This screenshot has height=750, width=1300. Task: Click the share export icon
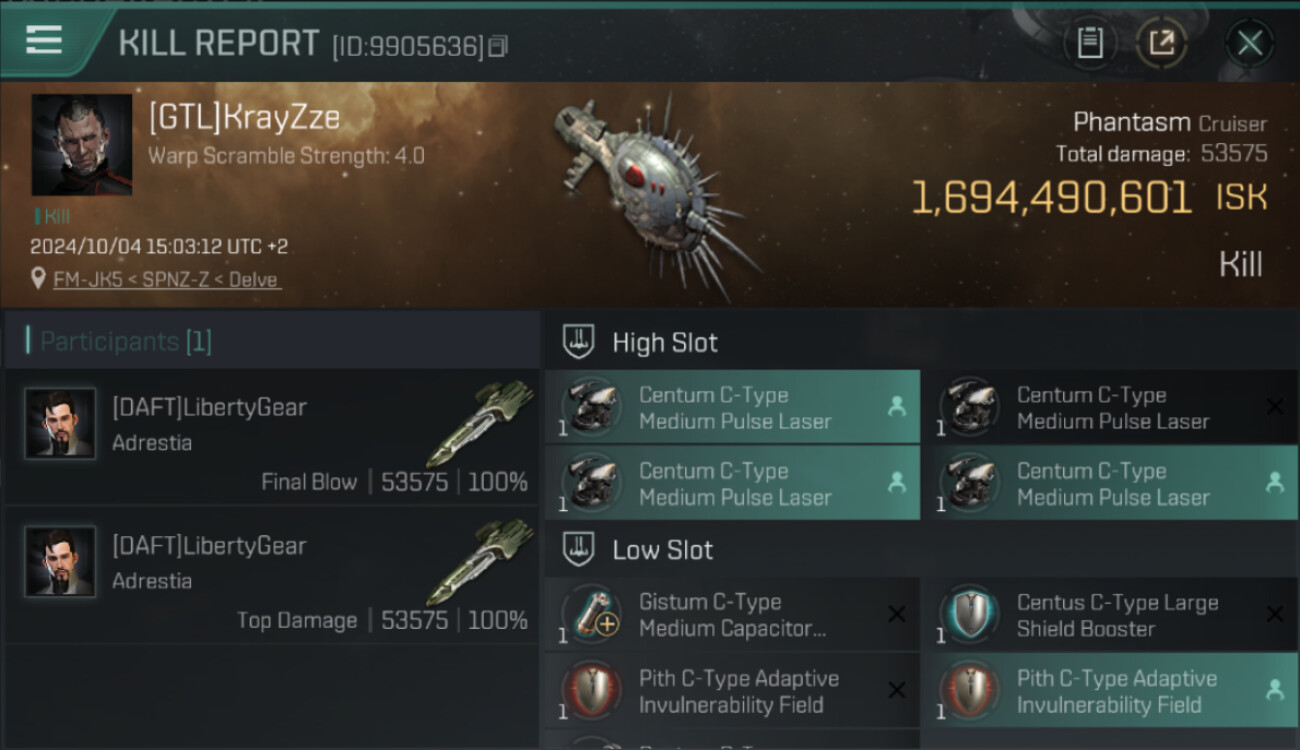(x=1161, y=43)
